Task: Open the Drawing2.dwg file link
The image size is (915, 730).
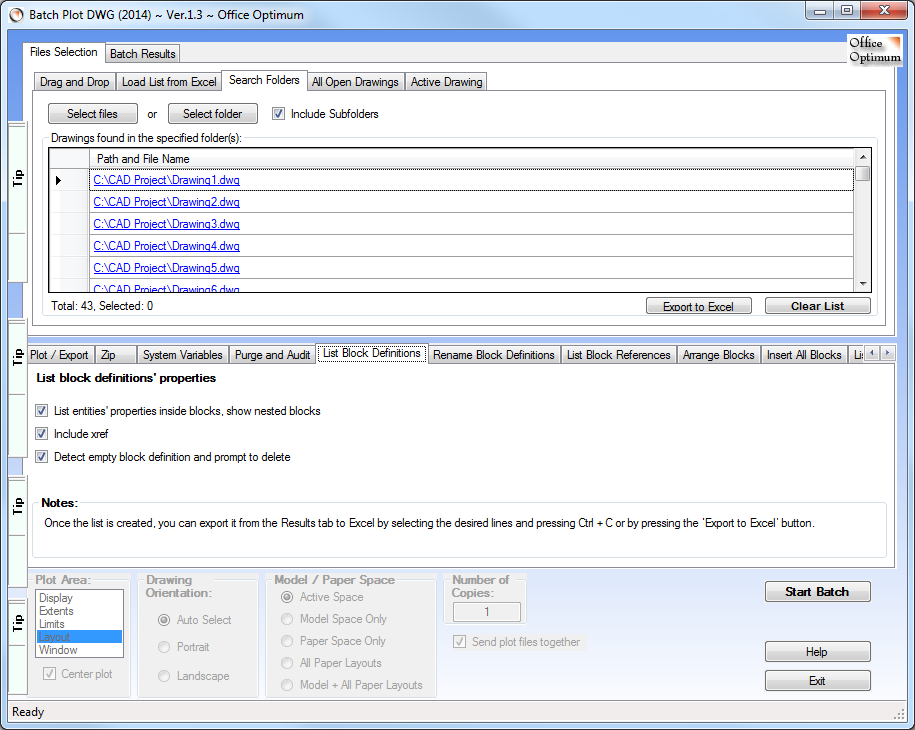Action: tap(166, 202)
